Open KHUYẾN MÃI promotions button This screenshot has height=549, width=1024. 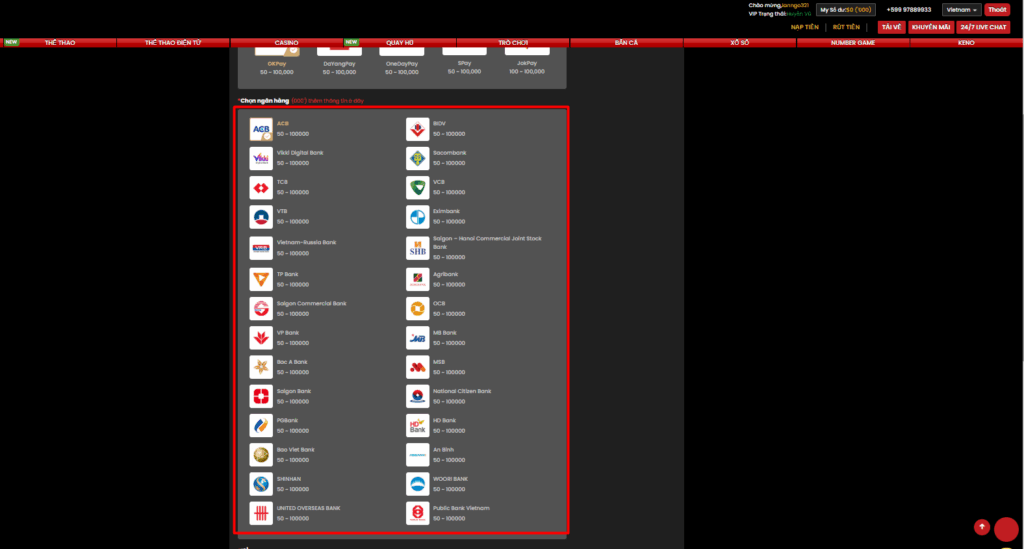click(931, 27)
